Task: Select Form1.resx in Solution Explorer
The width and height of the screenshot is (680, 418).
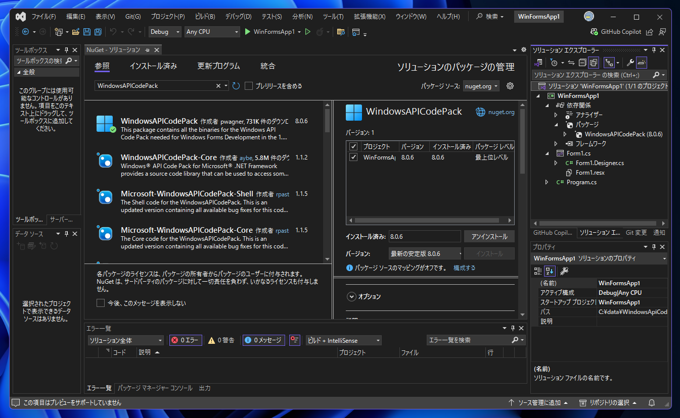Action: click(x=590, y=173)
